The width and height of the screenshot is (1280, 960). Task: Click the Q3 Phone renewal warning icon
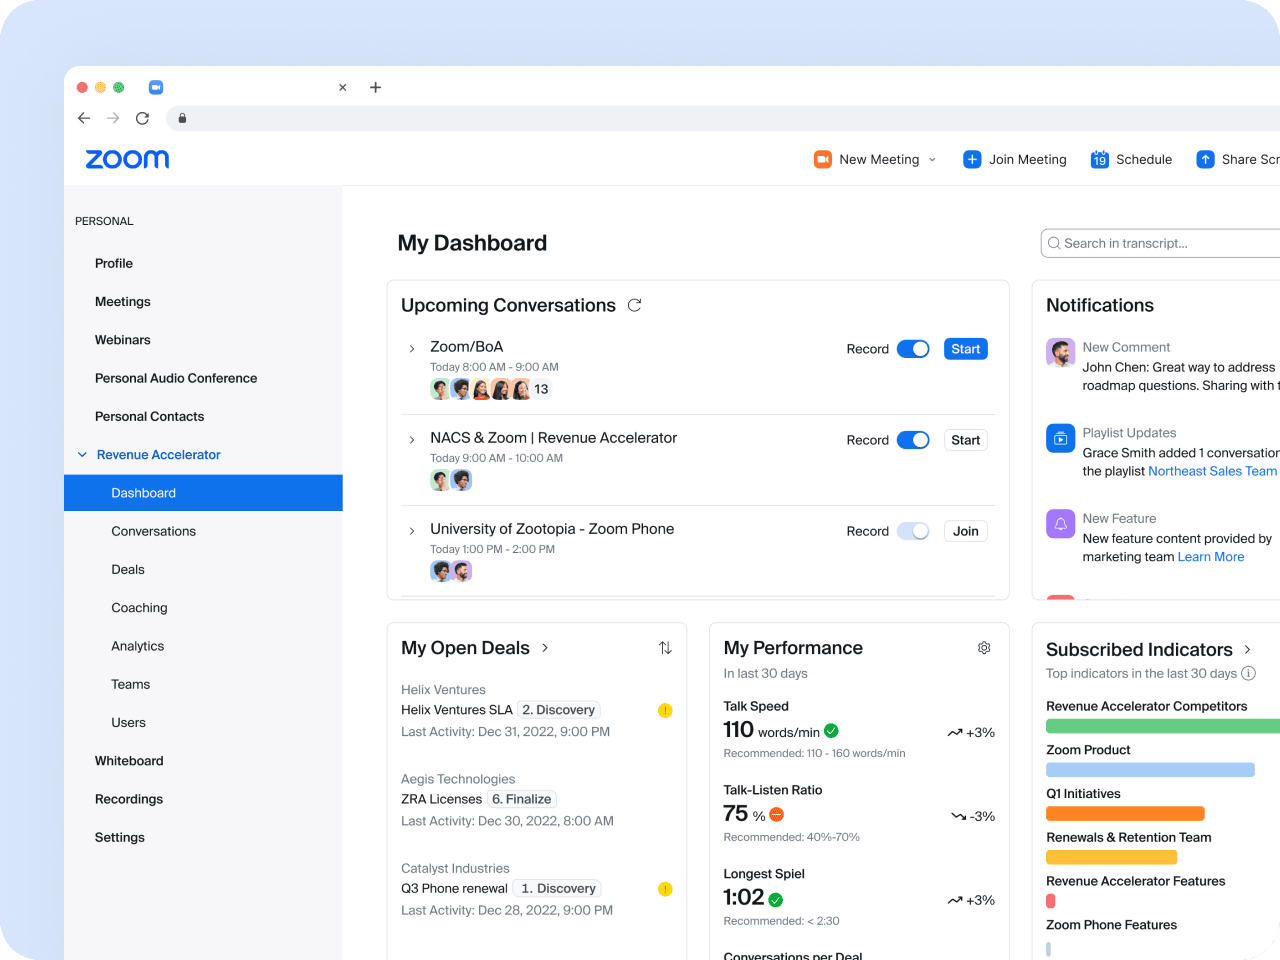pyautogui.click(x=665, y=889)
